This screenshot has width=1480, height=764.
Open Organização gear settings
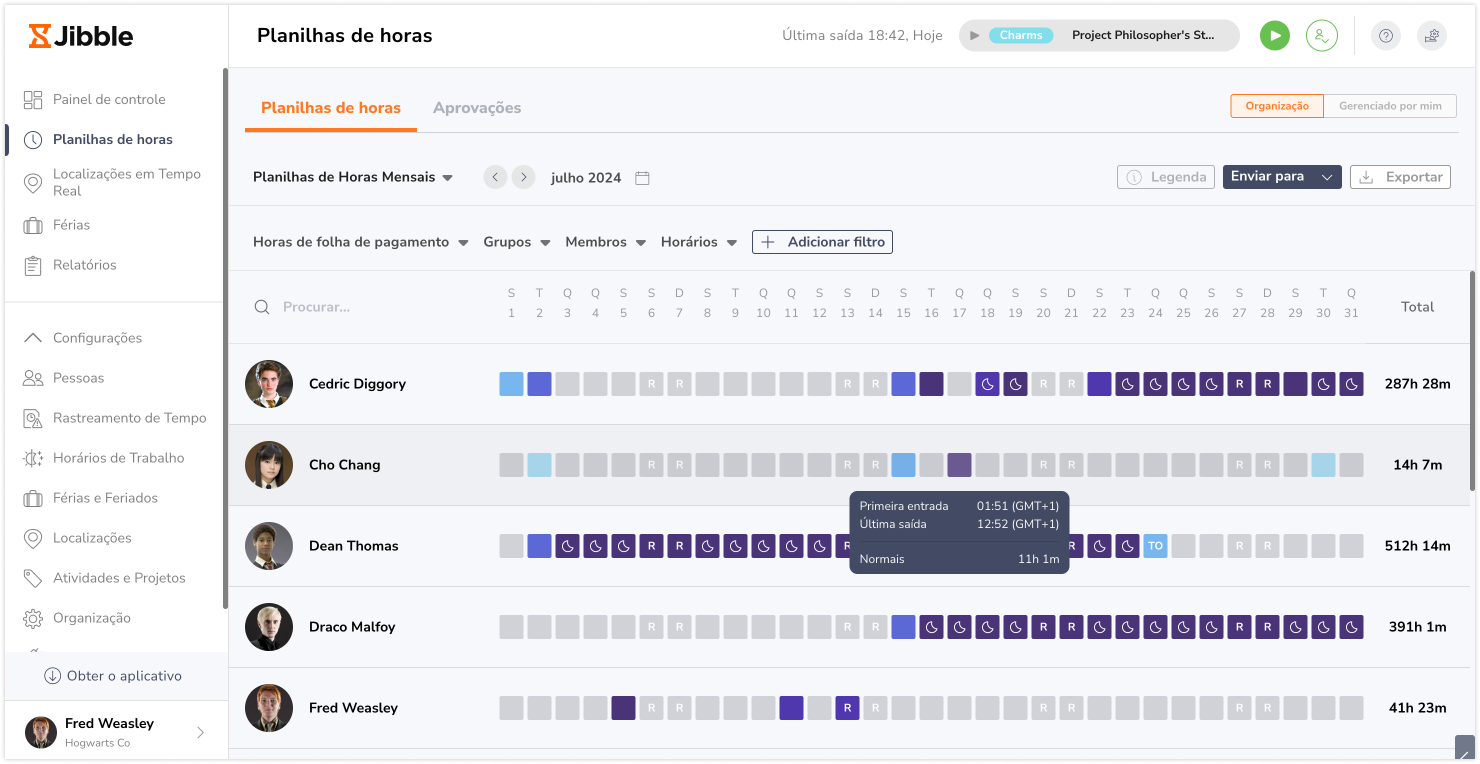33,618
